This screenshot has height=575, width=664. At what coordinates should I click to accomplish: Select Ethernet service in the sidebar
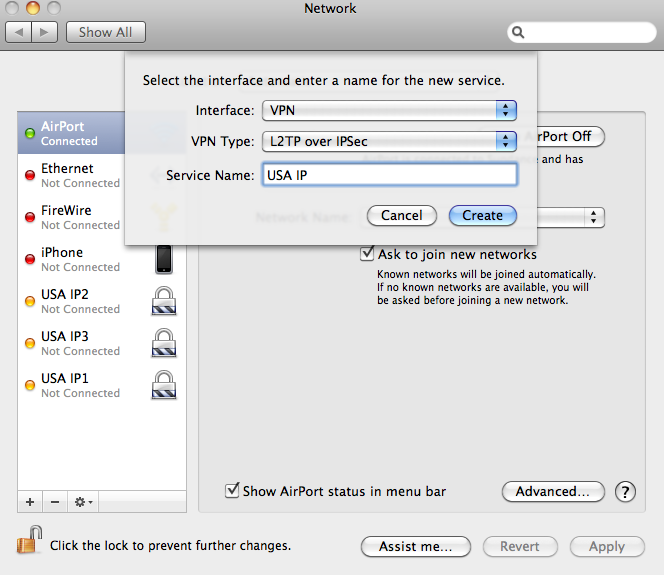tap(71, 175)
